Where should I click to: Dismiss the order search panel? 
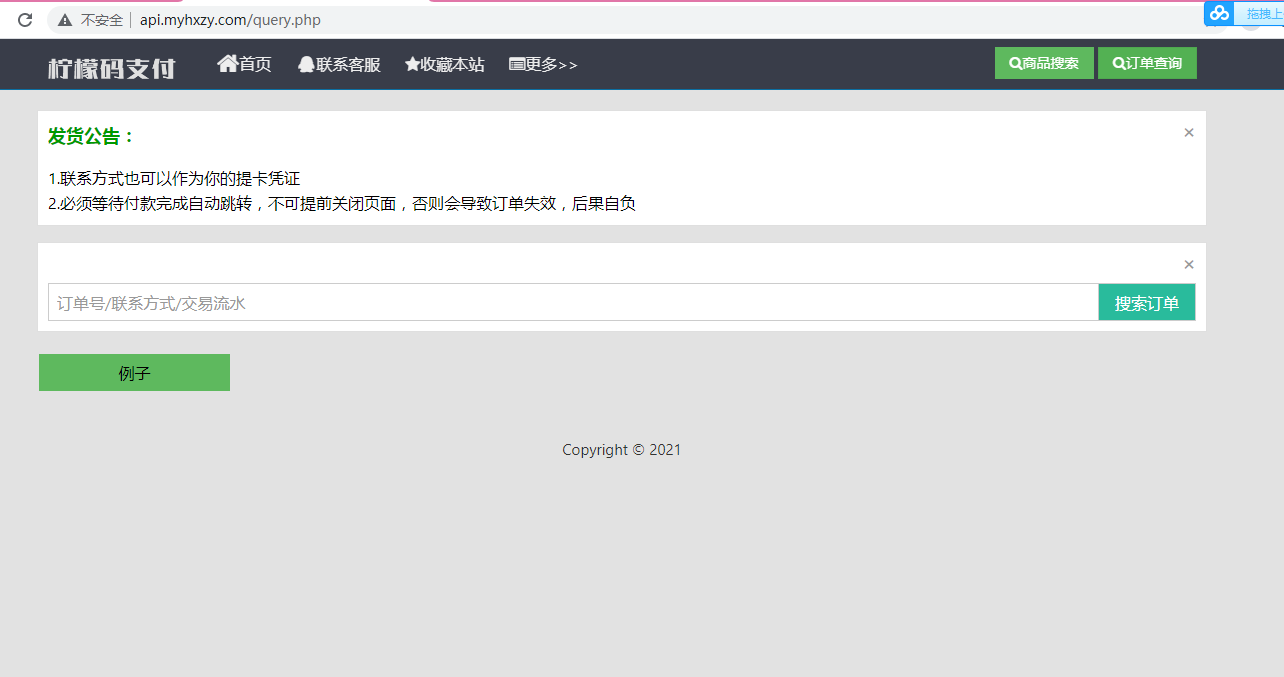coord(1189,265)
